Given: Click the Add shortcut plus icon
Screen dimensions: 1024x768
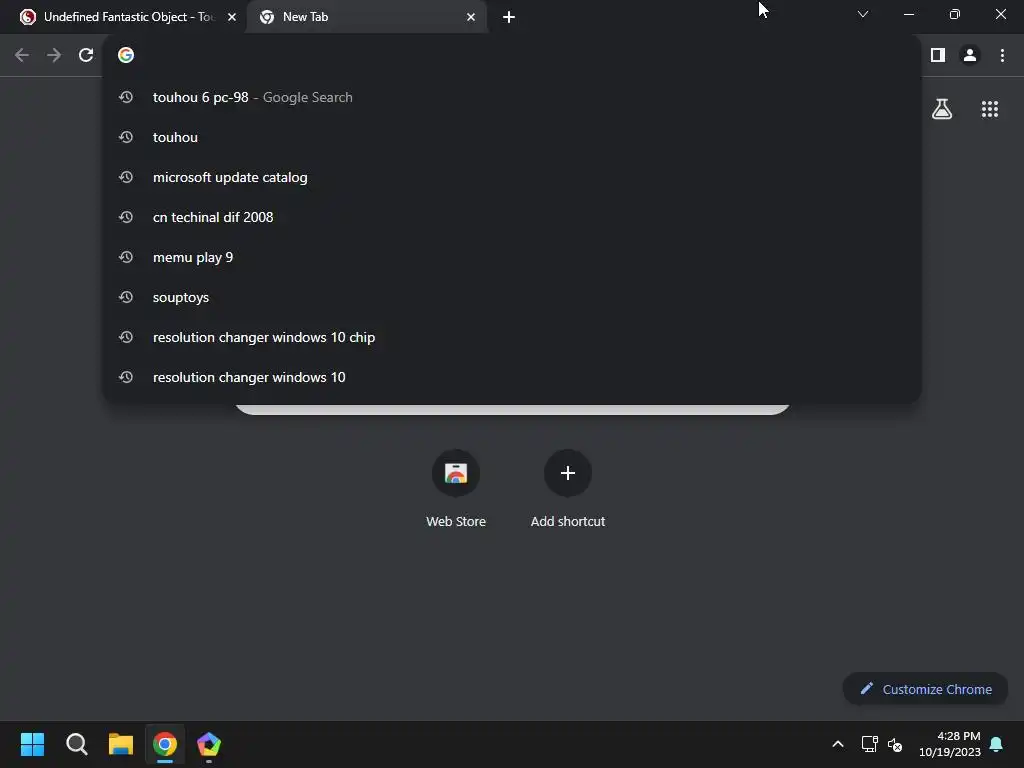Looking at the screenshot, I should tap(568, 473).
